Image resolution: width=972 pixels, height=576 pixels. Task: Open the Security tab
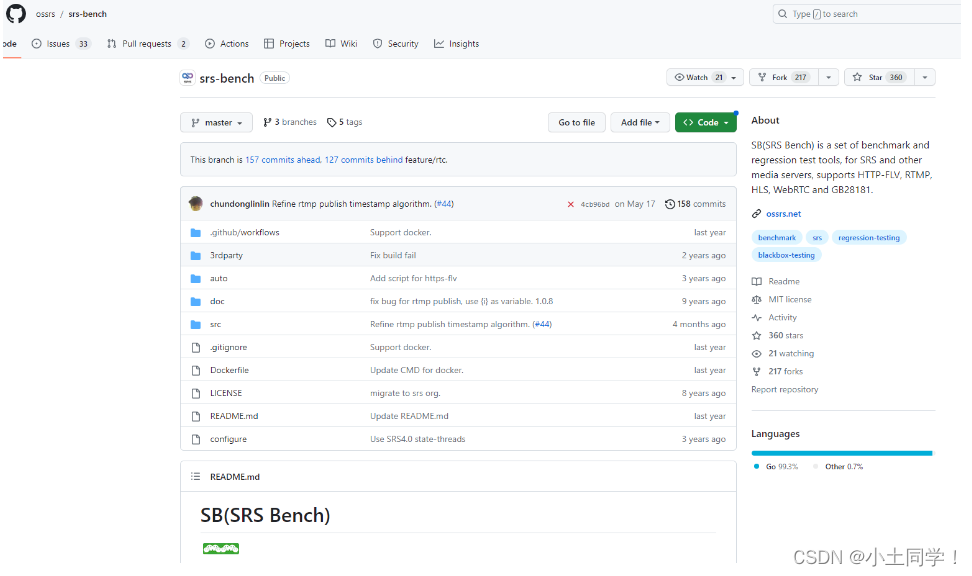pos(395,43)
